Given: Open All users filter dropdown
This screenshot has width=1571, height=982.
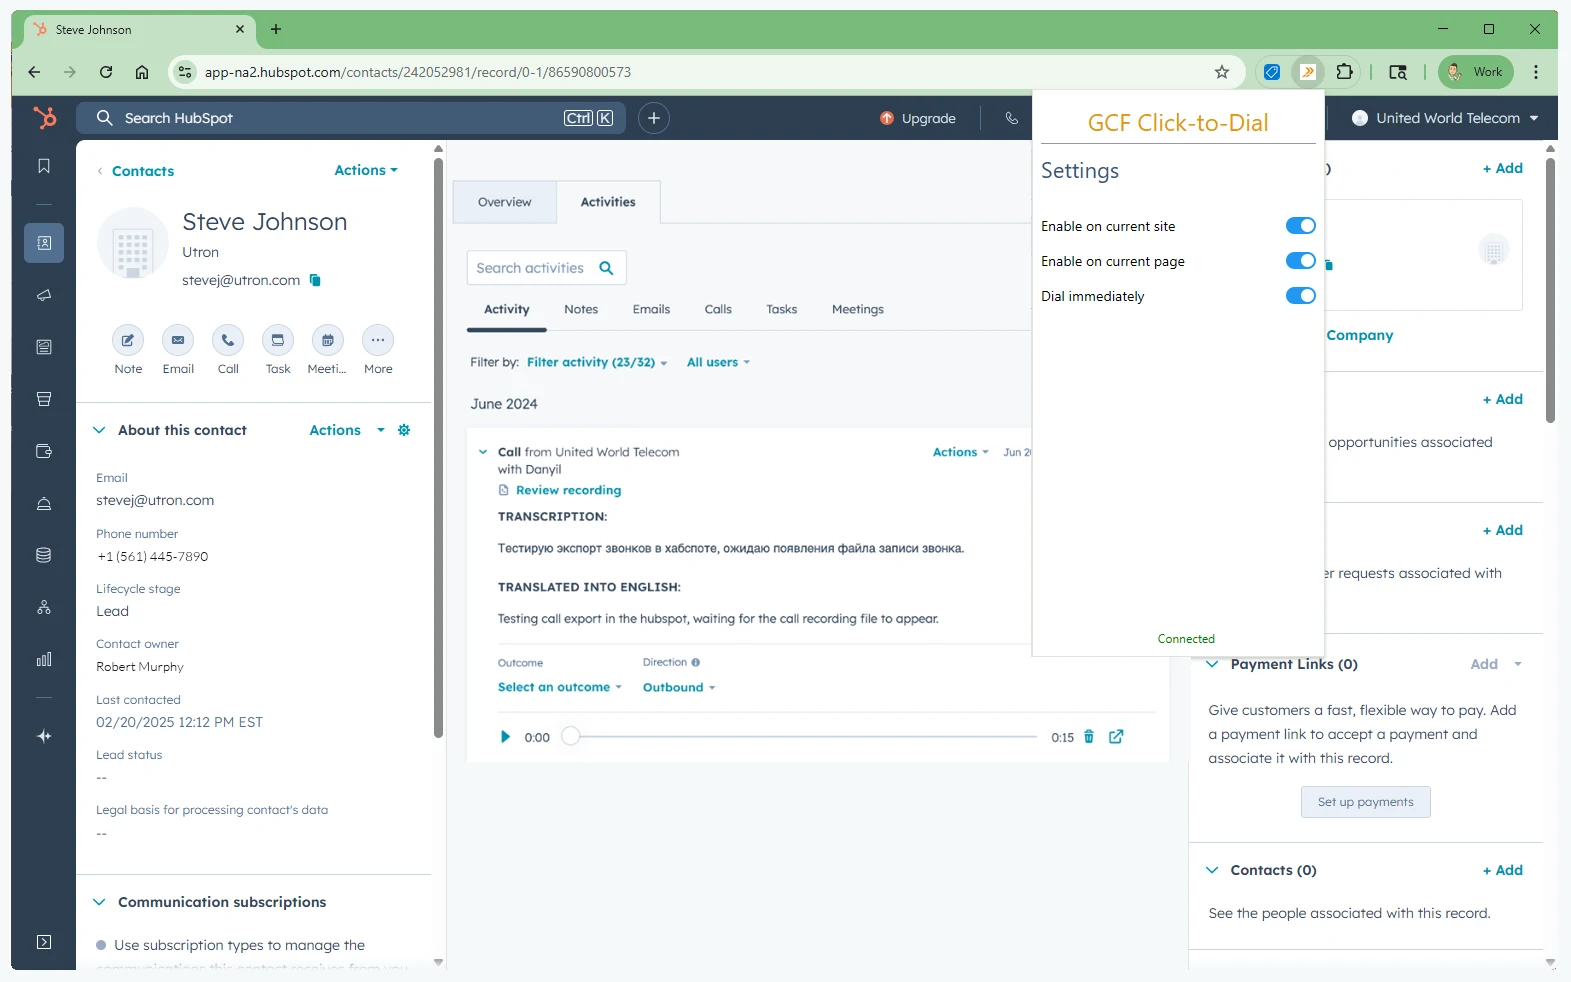Looking at the screenshot, I should coord(718,362).
